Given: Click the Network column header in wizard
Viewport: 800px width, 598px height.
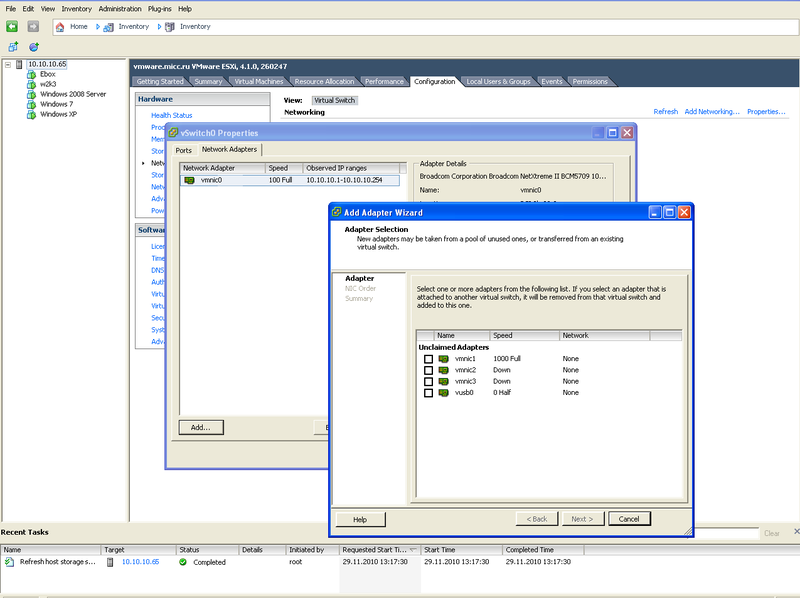Looking at the screenshot, I should pyautogui.click(x=605, y=335).
